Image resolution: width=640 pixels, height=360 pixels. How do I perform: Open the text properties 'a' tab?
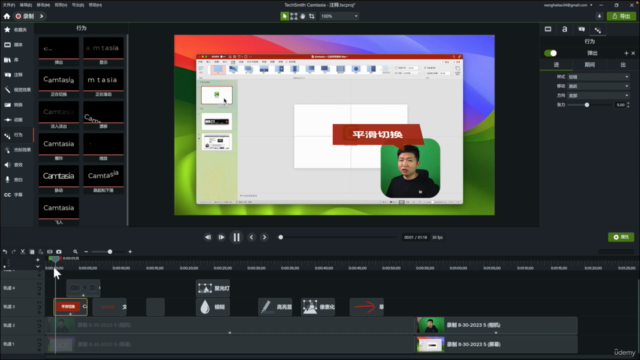pos(564,29)
